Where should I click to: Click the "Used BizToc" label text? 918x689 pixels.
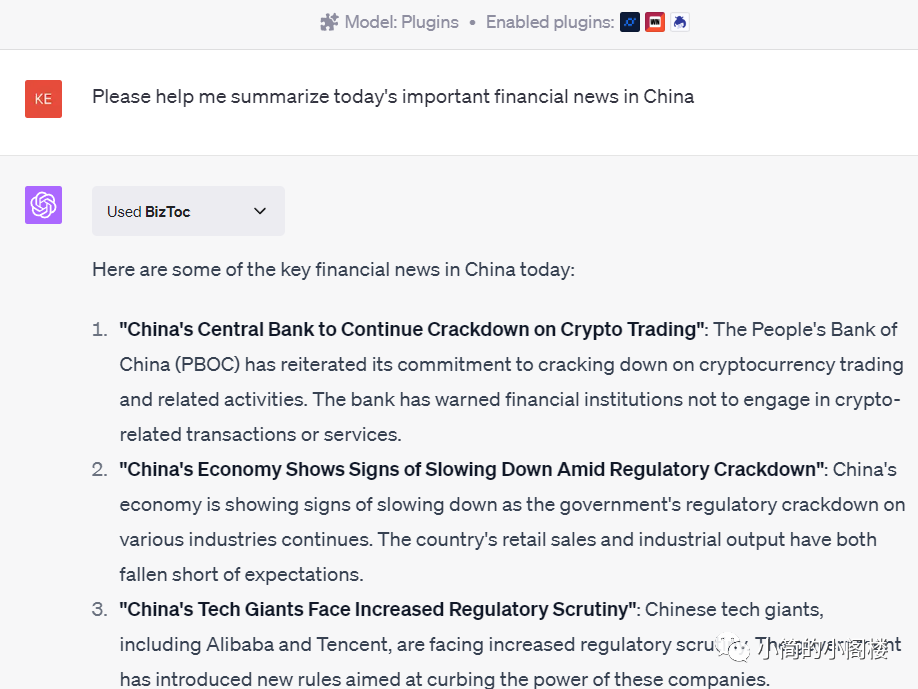[149, 212]
